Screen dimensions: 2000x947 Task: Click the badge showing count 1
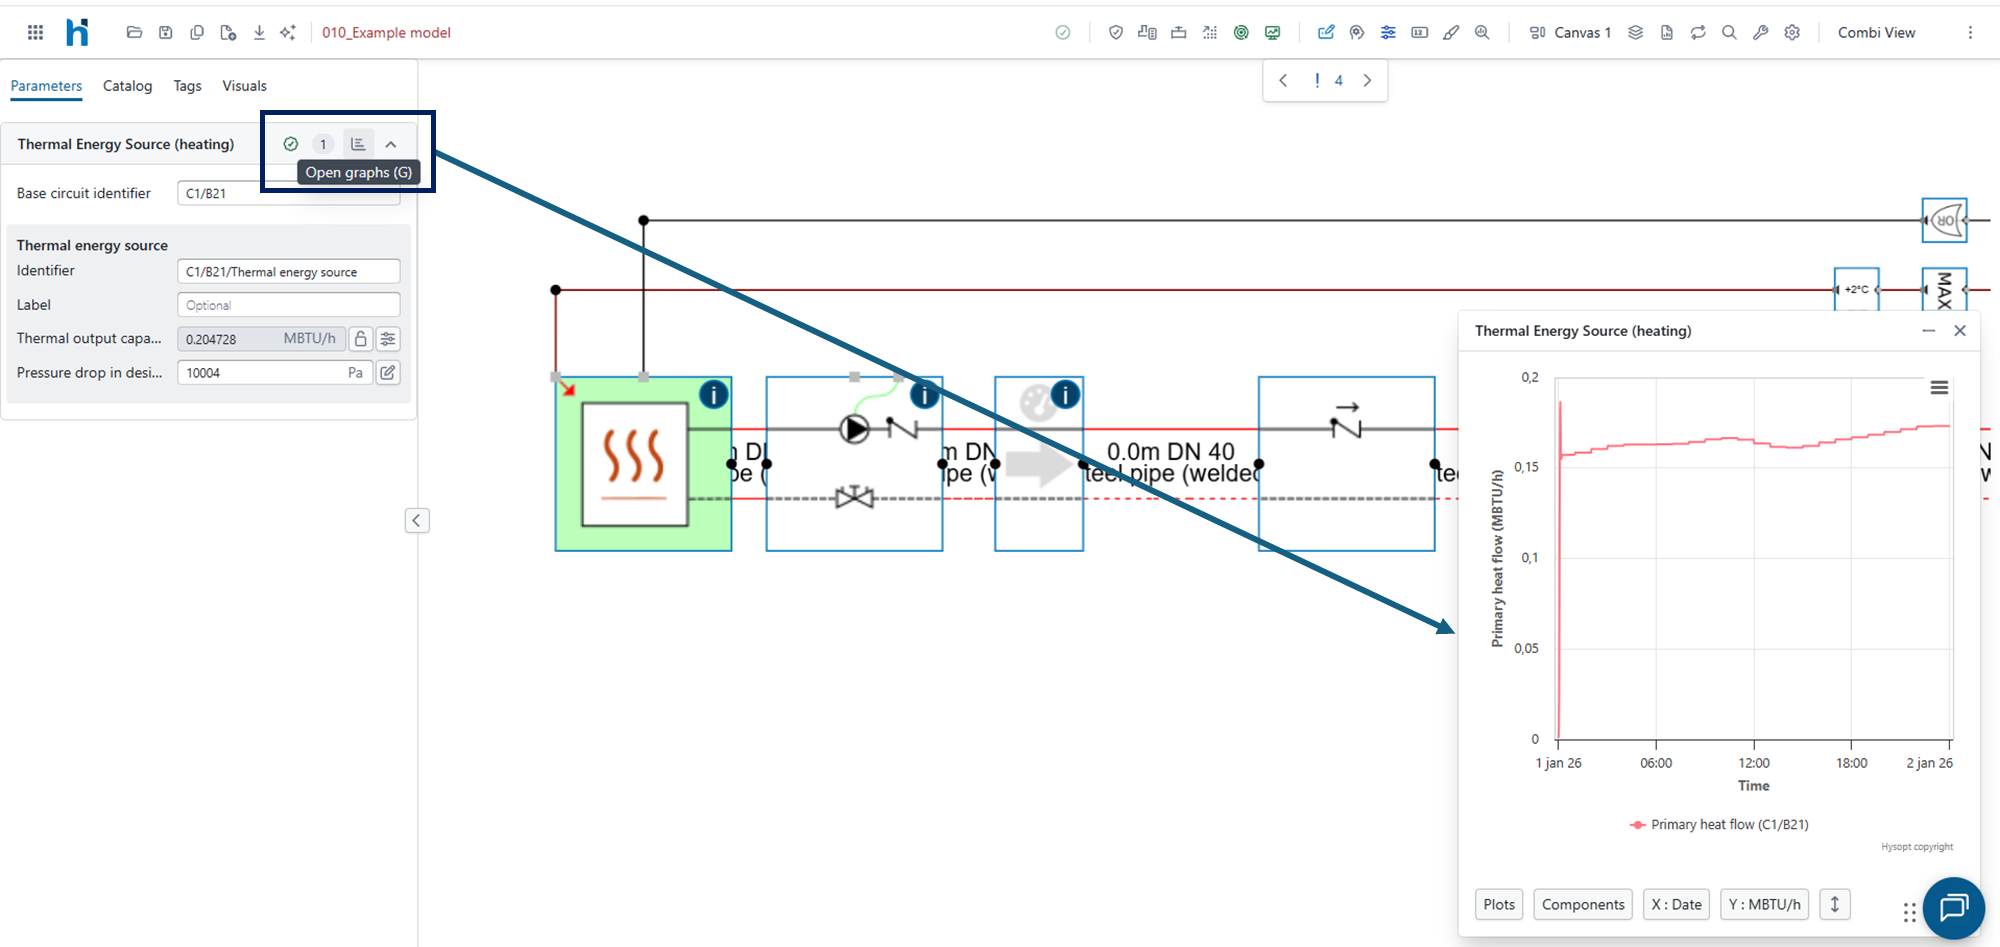[323, 144]
